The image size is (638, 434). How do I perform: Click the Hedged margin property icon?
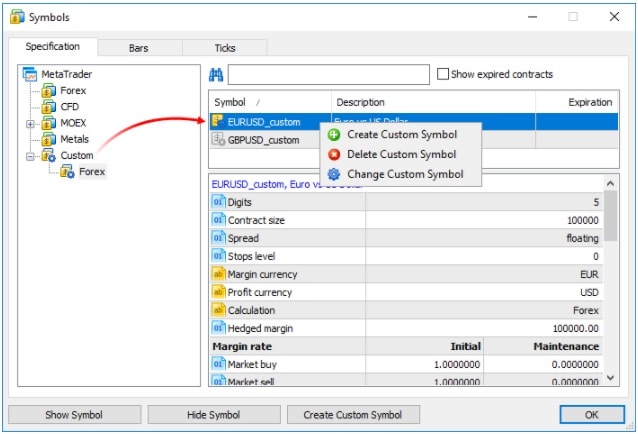click(218, 328)
